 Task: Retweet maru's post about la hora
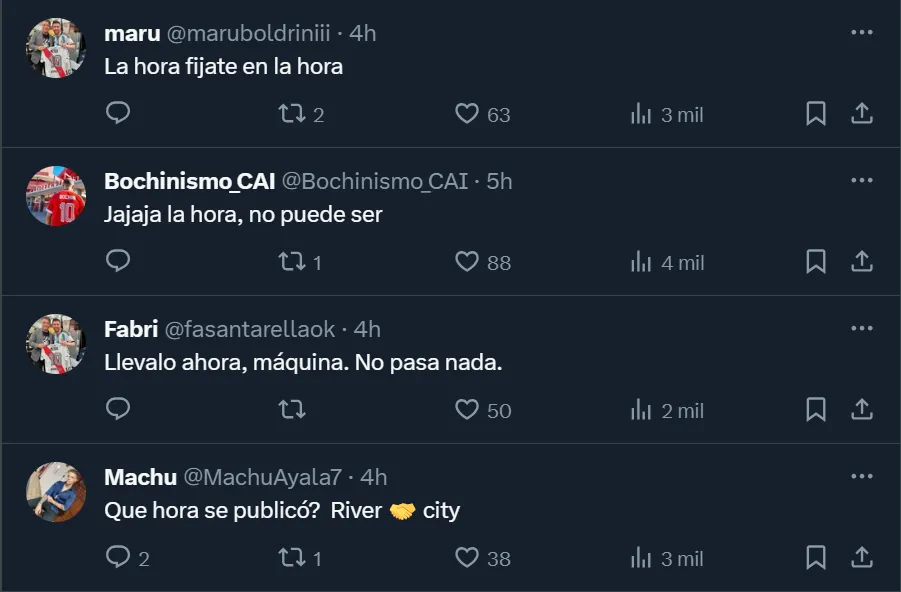292,114
